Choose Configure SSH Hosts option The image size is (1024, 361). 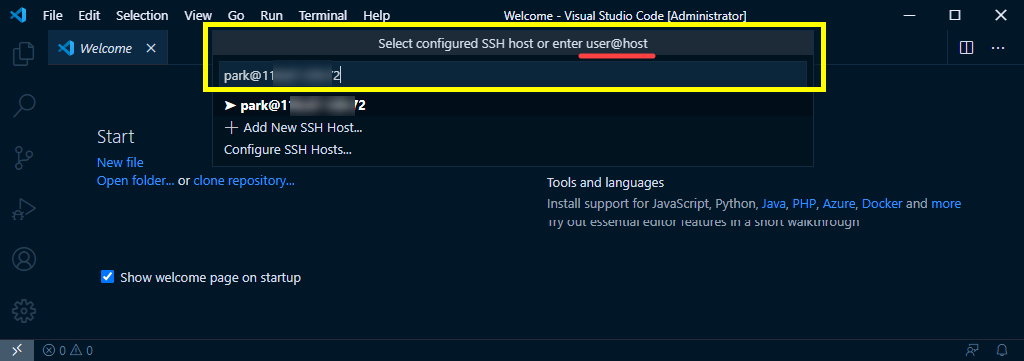pyautogui.click(x=513, y=149)
